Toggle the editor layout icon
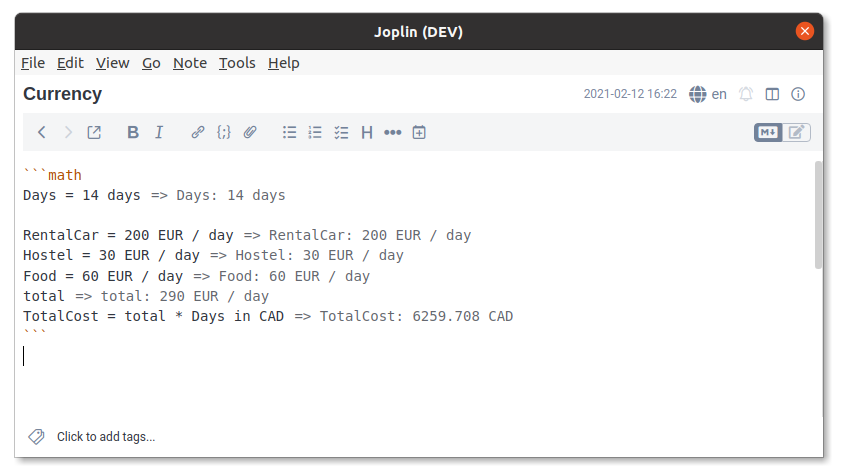 772,94
